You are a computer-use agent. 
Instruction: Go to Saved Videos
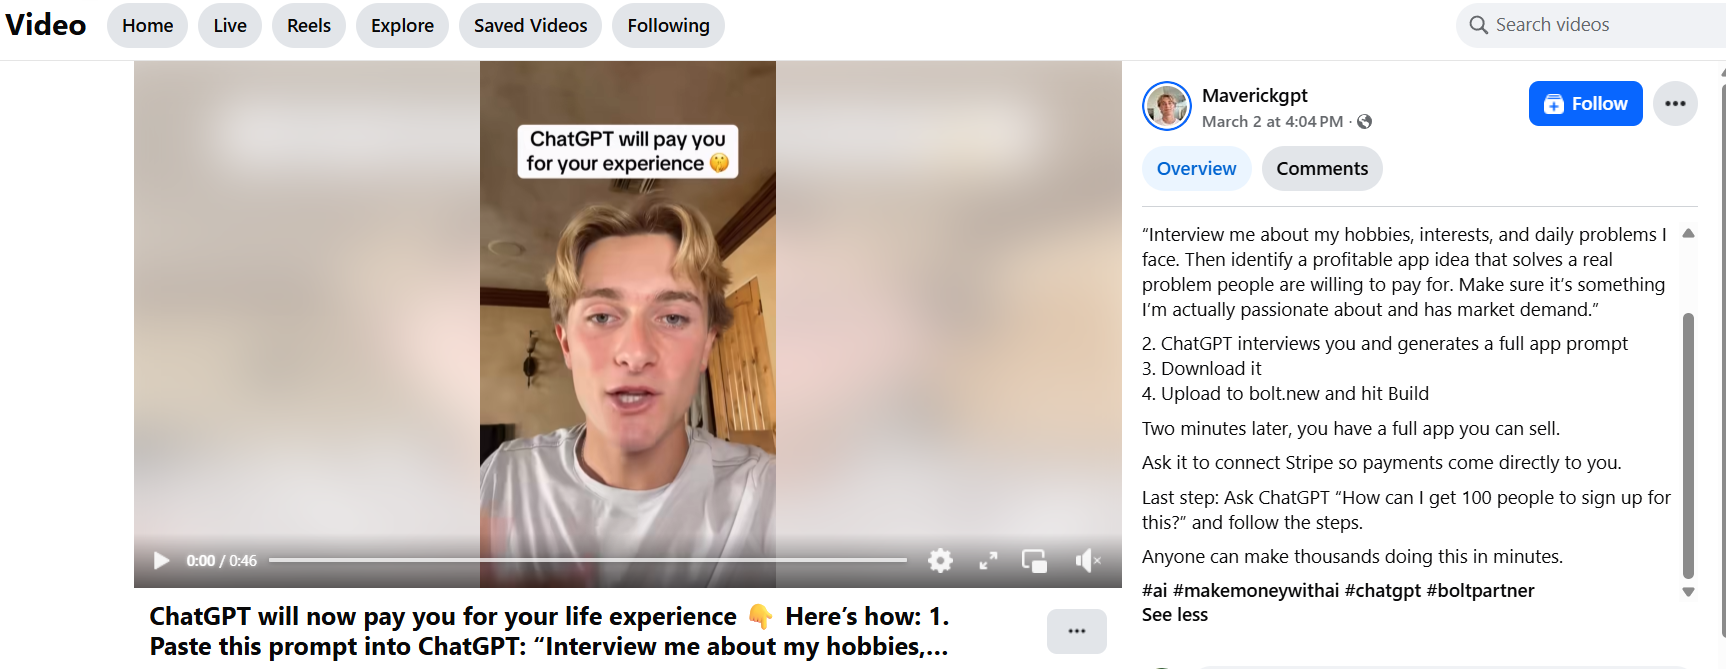[530, 26]
